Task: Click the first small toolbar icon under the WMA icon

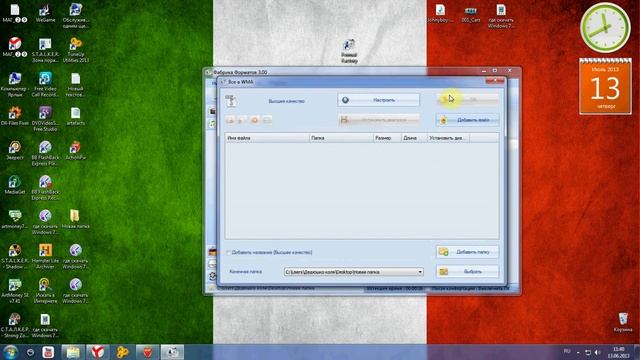Action: point(230,120)
